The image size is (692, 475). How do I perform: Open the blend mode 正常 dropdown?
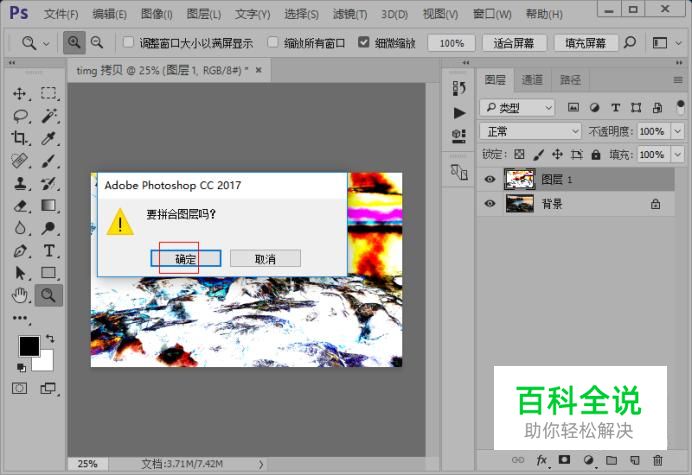pyautogui.click(x=530, y=131)
